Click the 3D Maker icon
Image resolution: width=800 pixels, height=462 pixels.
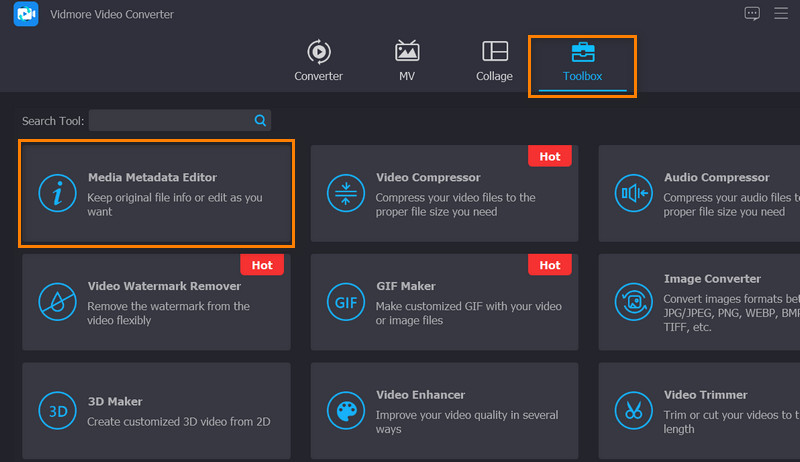tap(56, 409)
